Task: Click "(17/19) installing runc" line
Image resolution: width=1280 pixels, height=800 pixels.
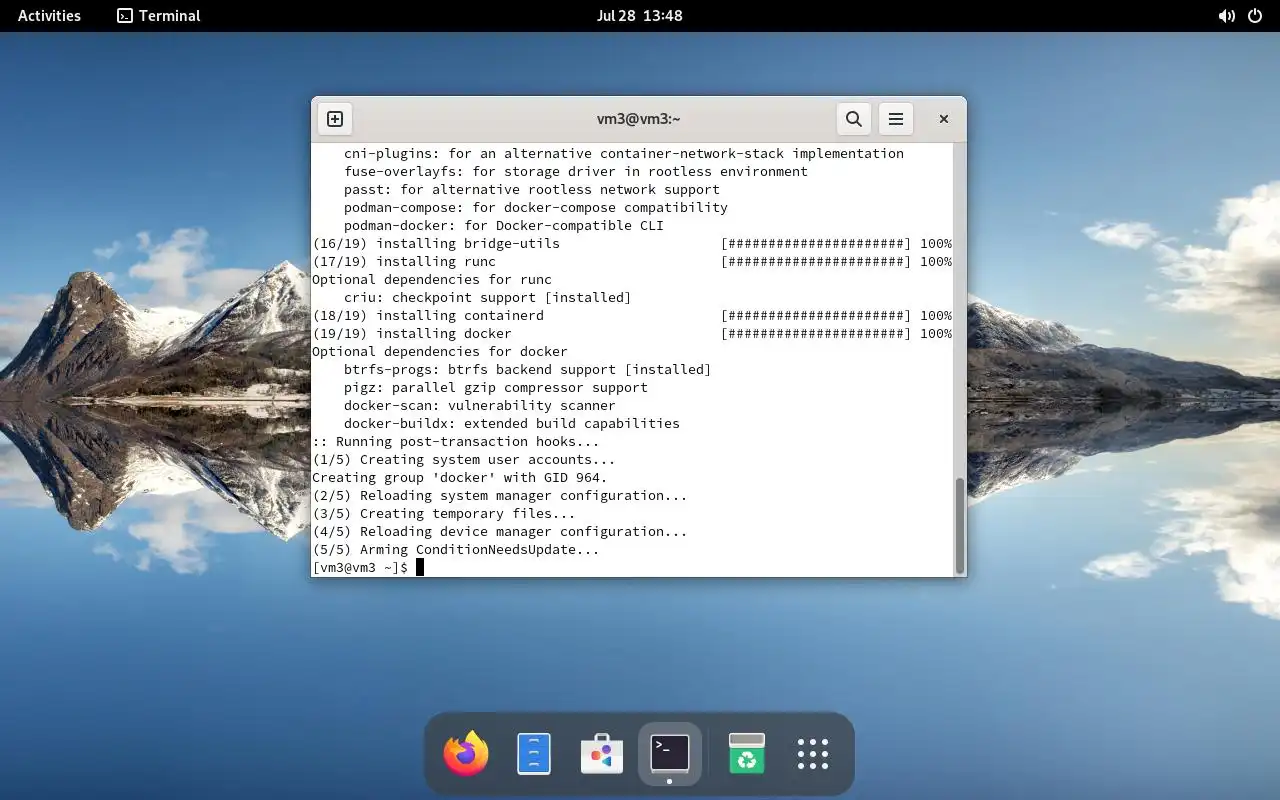Action: pyautogui.click(x=404, y=262)
